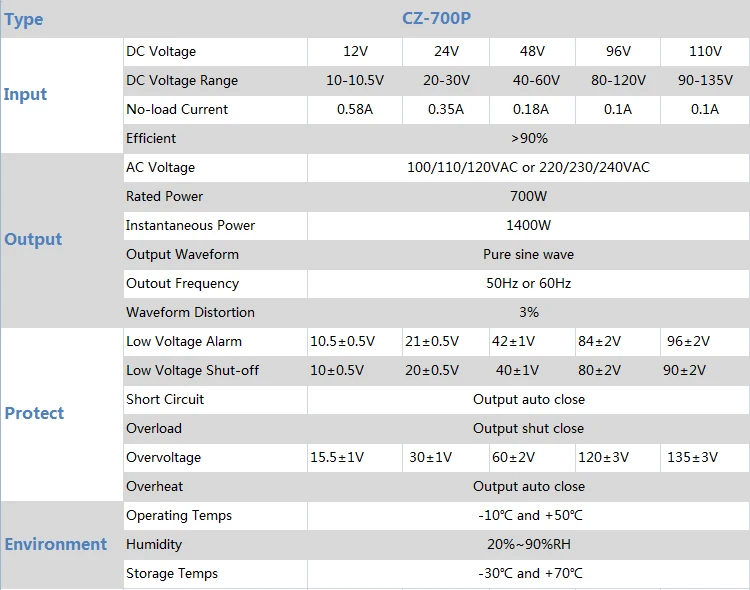Click the 10-10.5V range value
The width and height of the screenshot is (750, 590).
point(355,80)
